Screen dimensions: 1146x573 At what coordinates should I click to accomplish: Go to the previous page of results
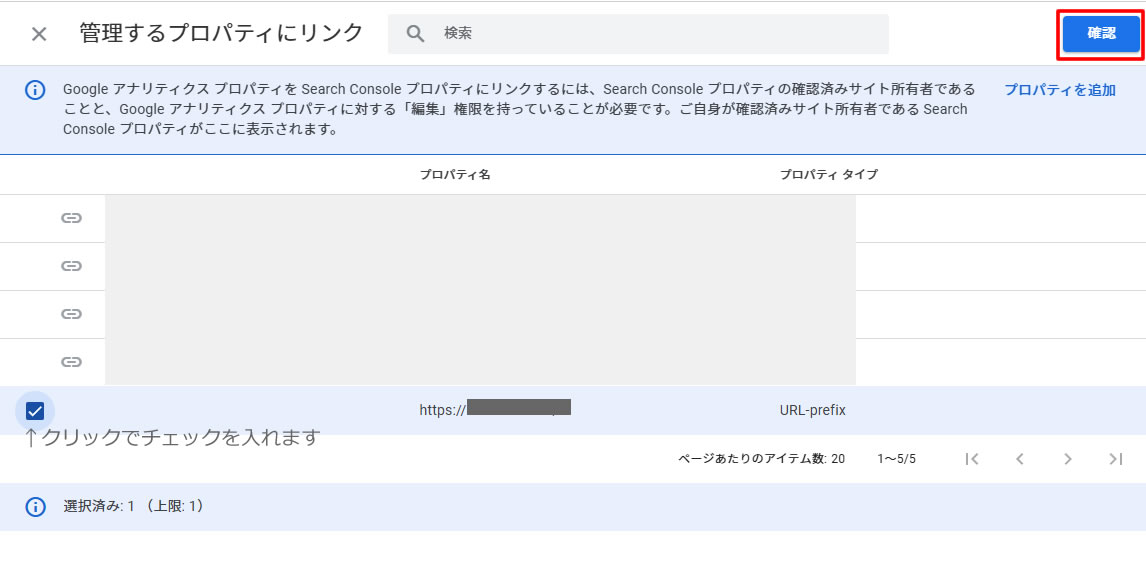[1020, 459]
